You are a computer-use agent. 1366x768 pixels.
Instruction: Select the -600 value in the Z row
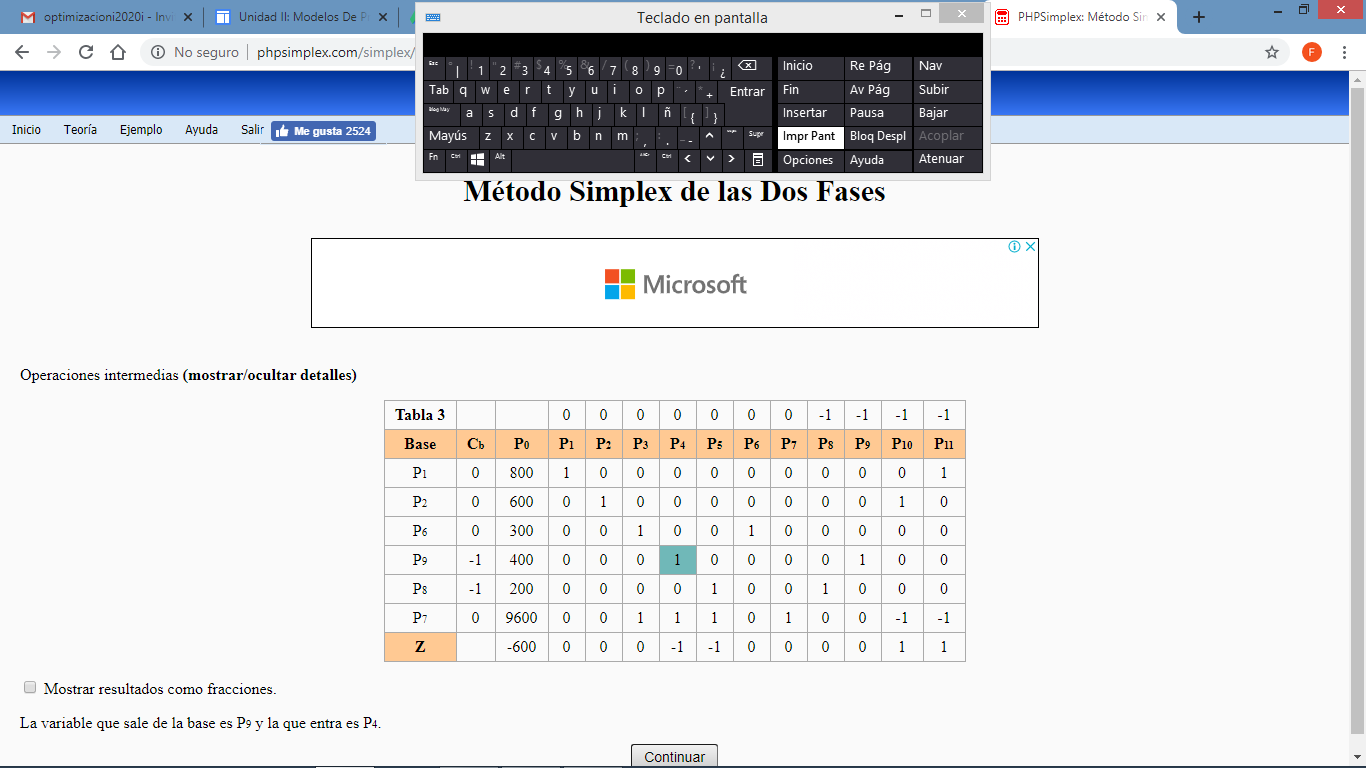click(521, 647)
